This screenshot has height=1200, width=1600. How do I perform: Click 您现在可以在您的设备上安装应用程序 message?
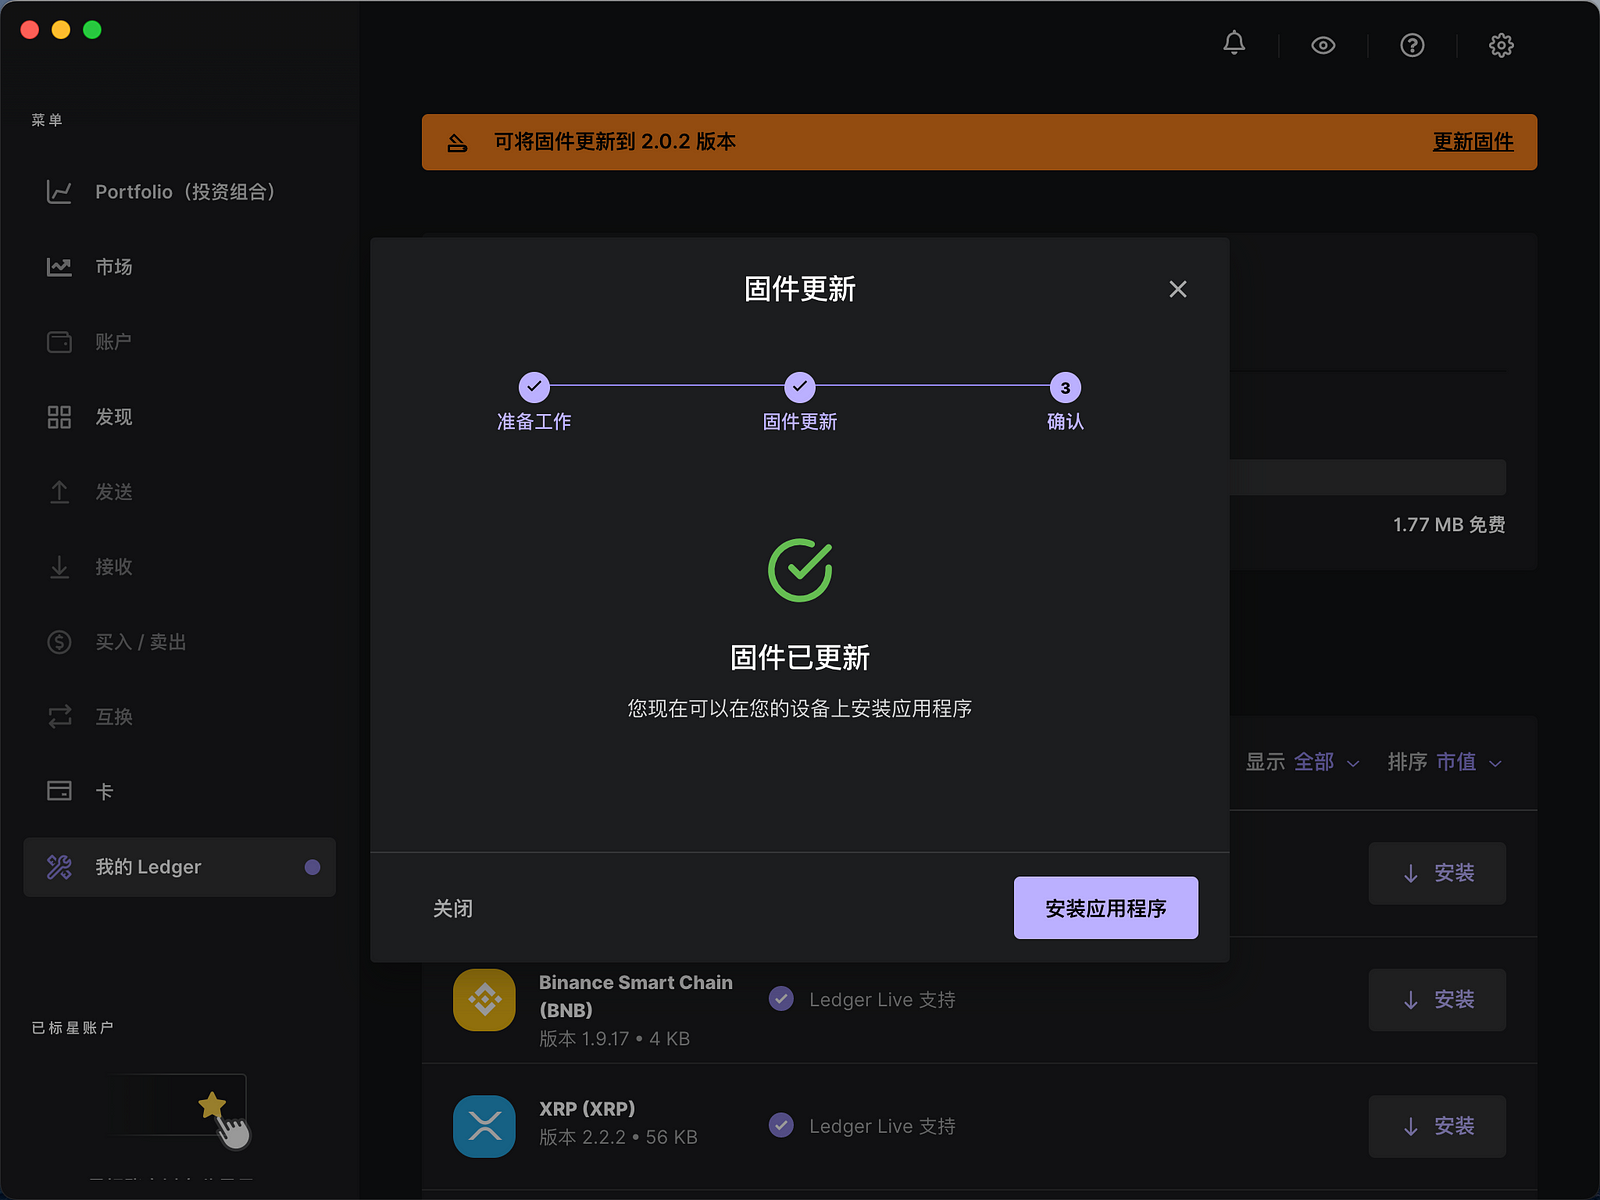pyautogui.click(x=800, y=709)
